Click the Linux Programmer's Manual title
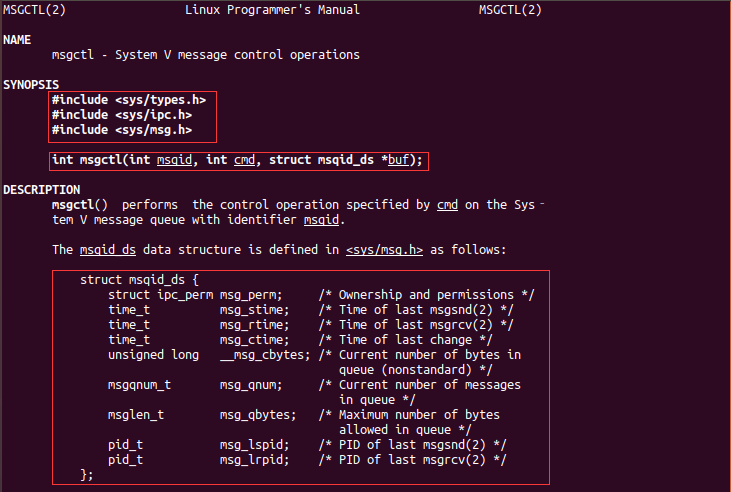The width and height of the screenshot is (731, 492). point(273,9)
